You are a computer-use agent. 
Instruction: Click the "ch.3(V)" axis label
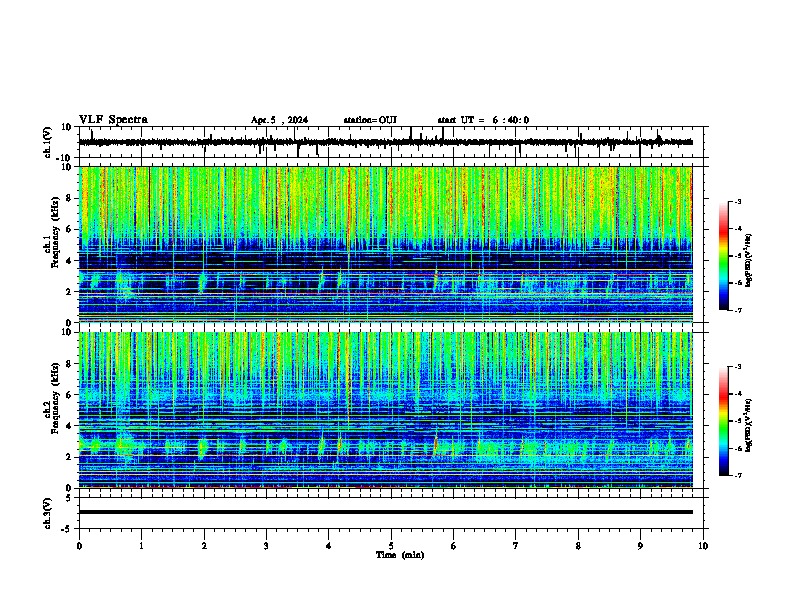(48, 513)
